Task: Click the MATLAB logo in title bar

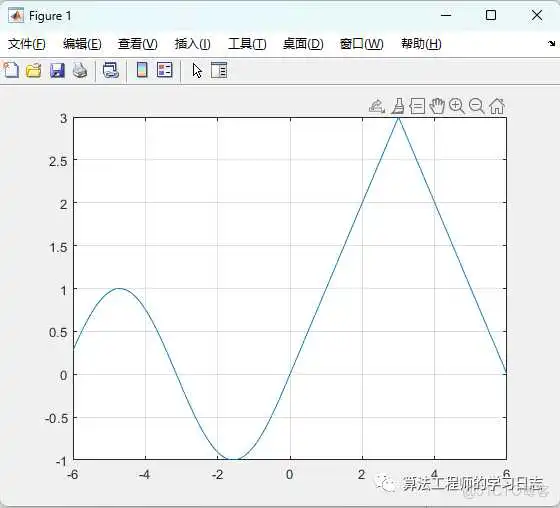Action: click(16, 15)
